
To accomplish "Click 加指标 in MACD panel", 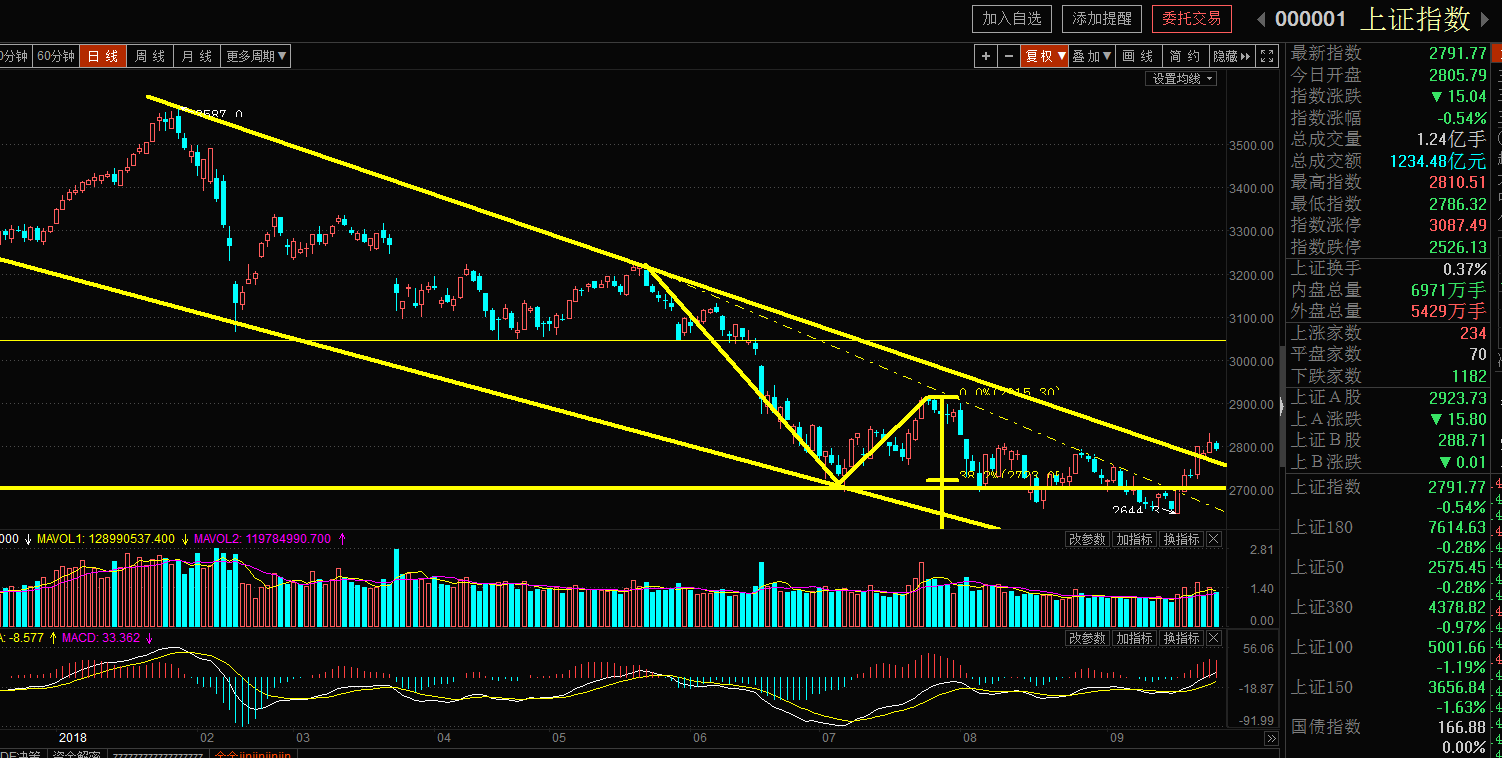I will 1135,638.
